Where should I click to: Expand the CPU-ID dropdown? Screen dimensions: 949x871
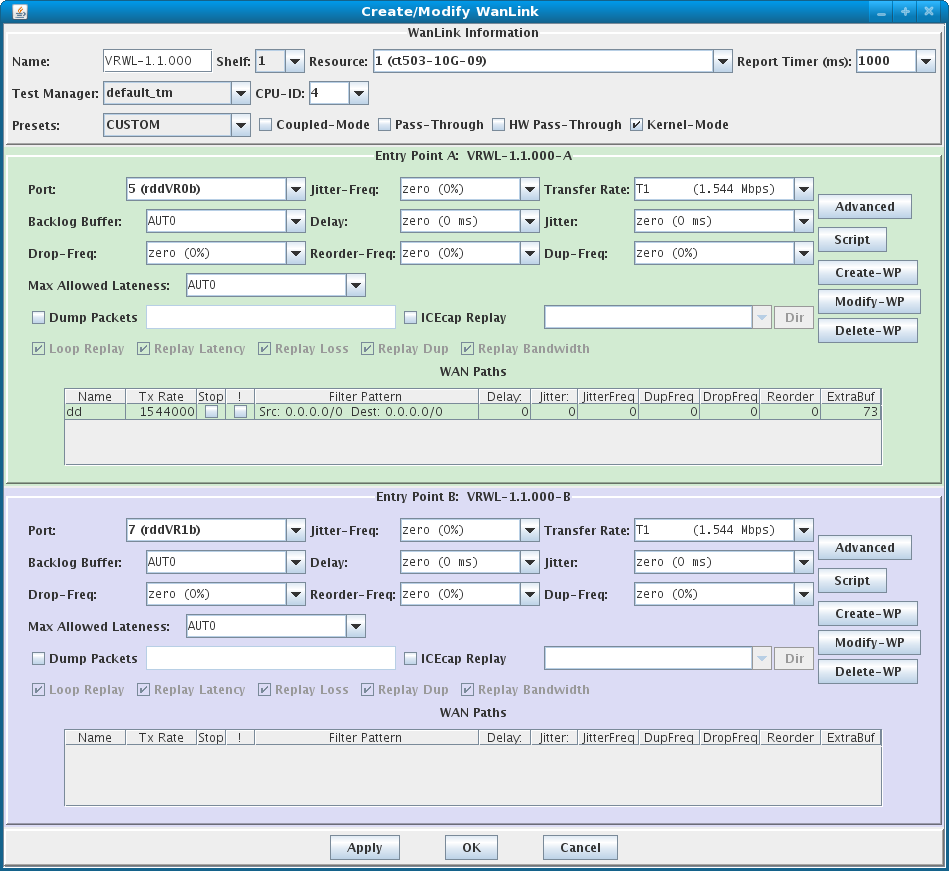pos(358,93)
